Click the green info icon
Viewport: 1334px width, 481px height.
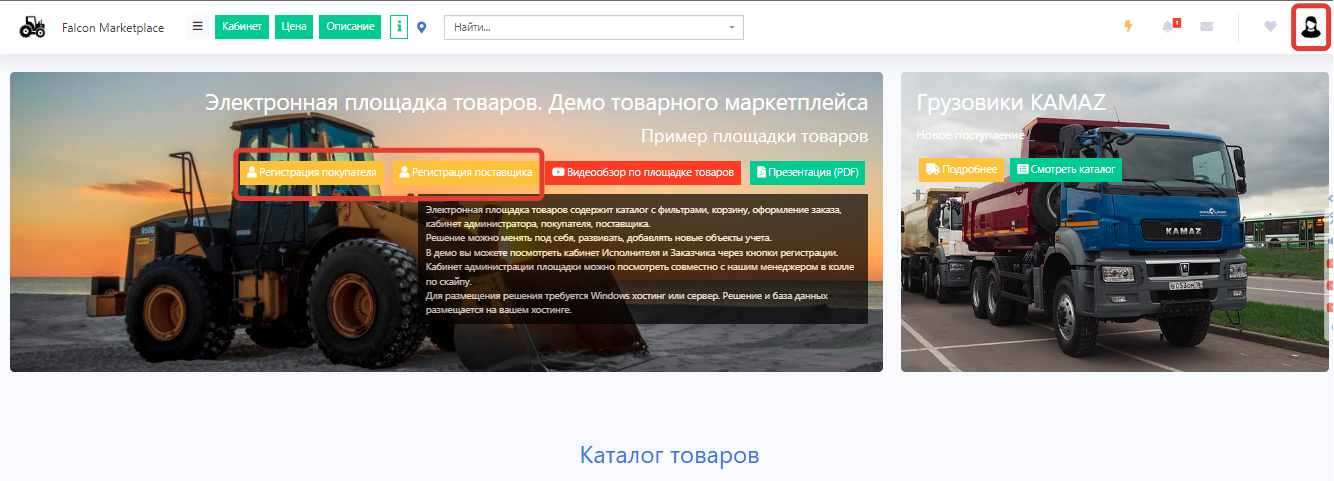point(399,27)
